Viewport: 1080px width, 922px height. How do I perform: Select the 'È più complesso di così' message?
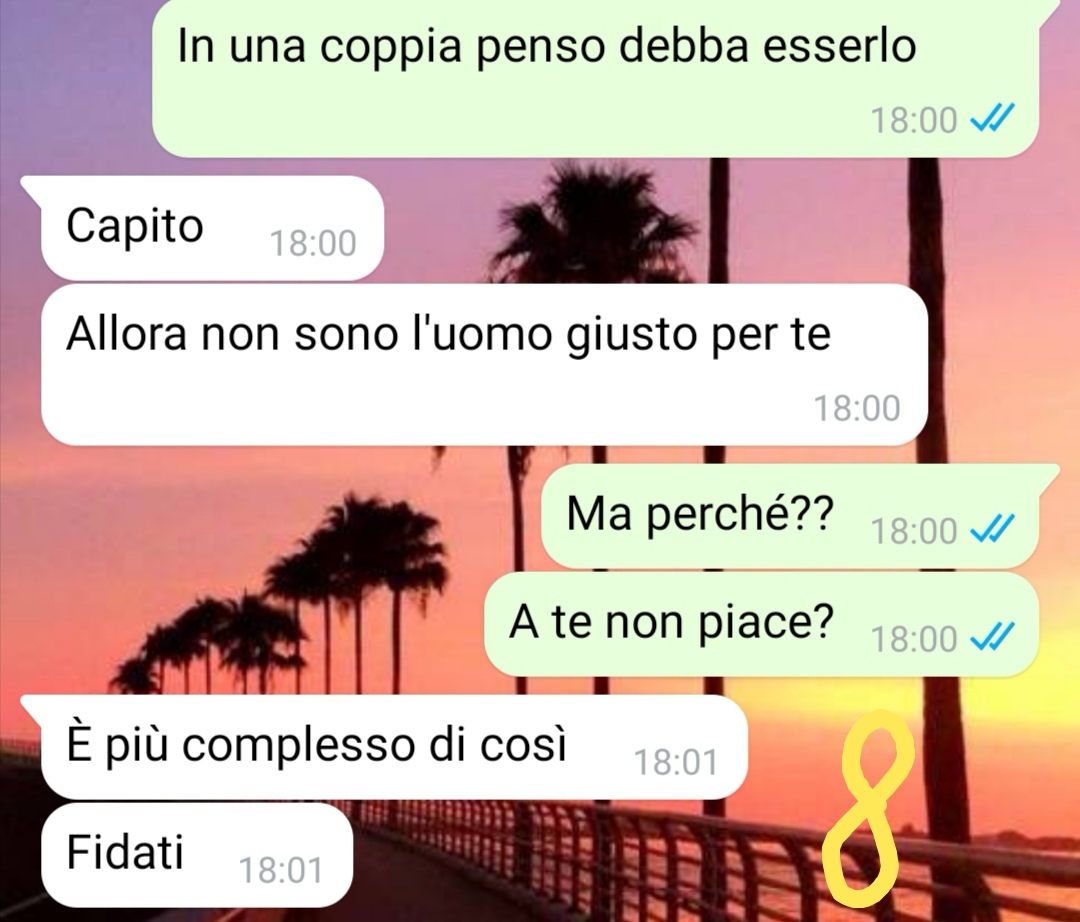394,747
